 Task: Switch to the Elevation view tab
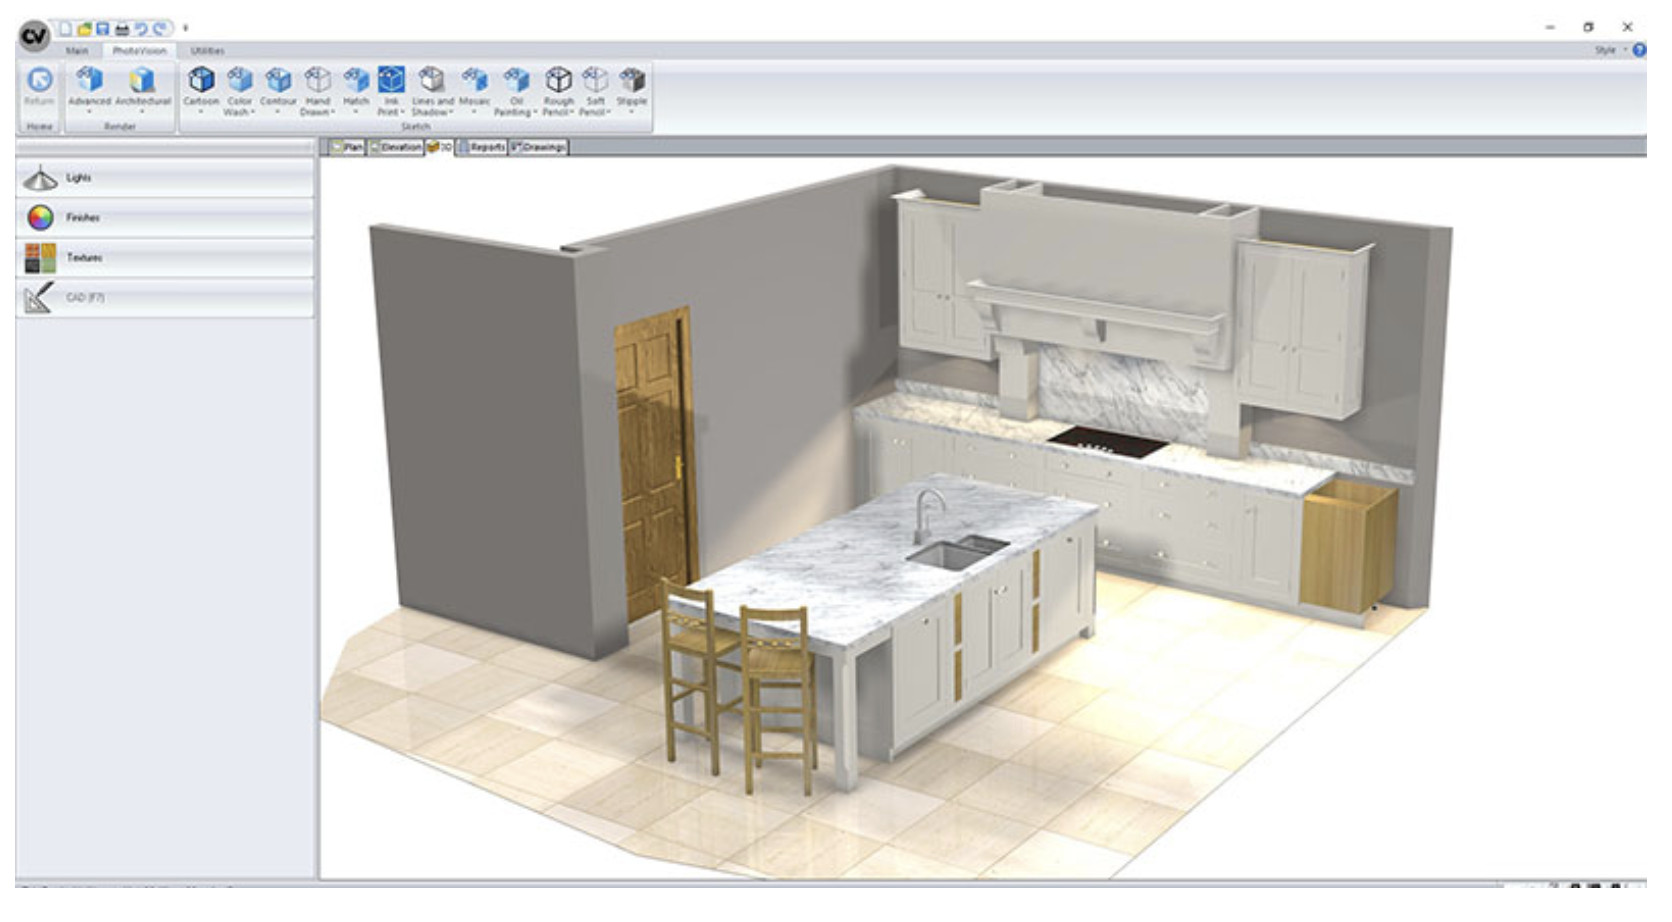tap(396, 147)
